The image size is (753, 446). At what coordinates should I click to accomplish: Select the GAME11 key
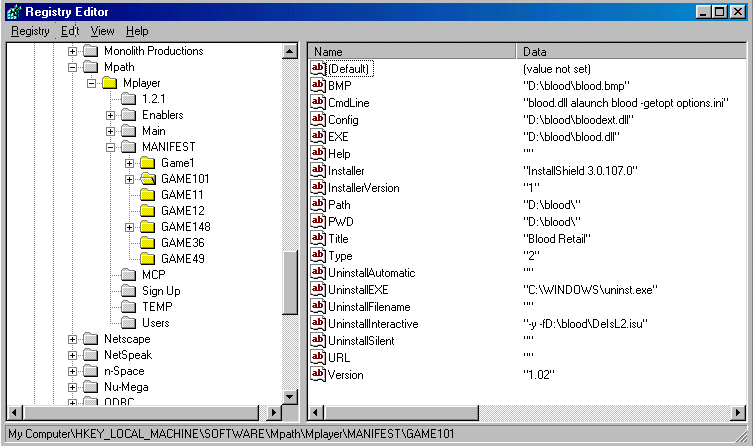182,195
